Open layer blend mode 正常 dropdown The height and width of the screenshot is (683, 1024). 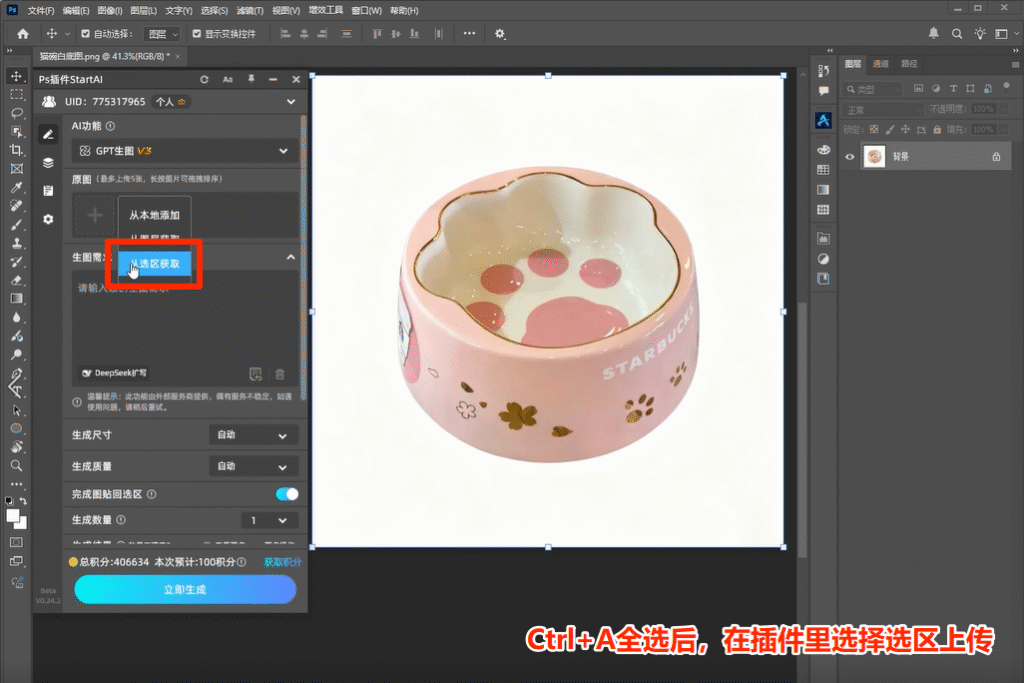[882, 110]
